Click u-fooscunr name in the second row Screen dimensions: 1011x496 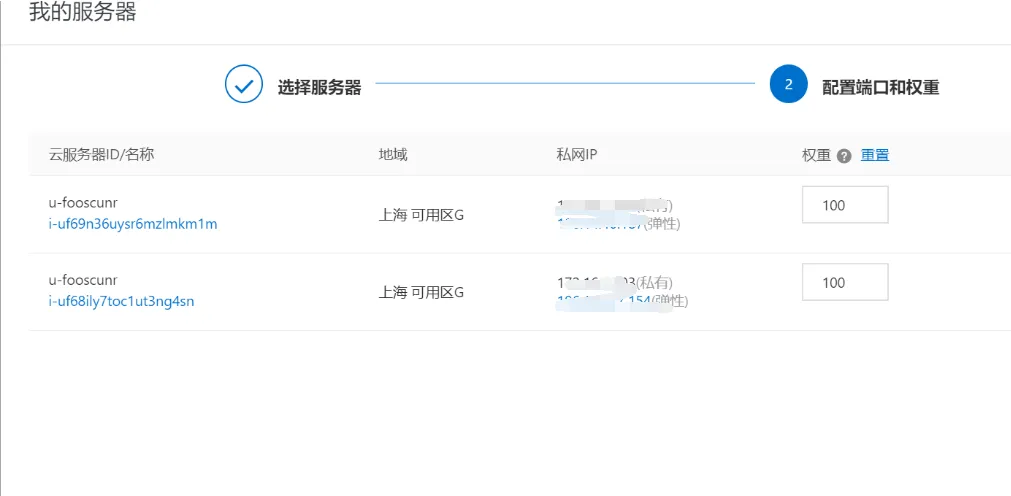(x=83, y=281)
